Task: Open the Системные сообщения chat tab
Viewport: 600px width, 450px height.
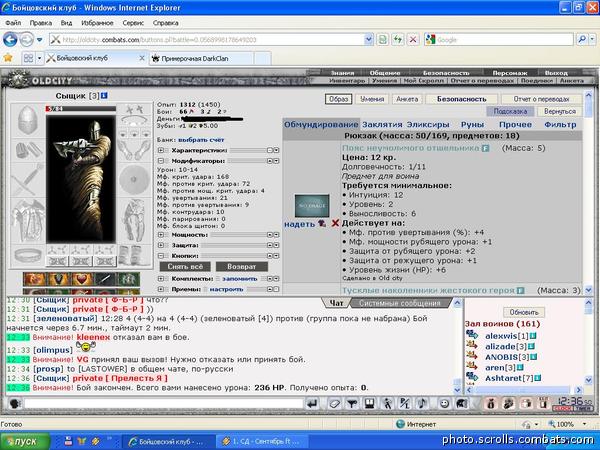Action: 400,303
